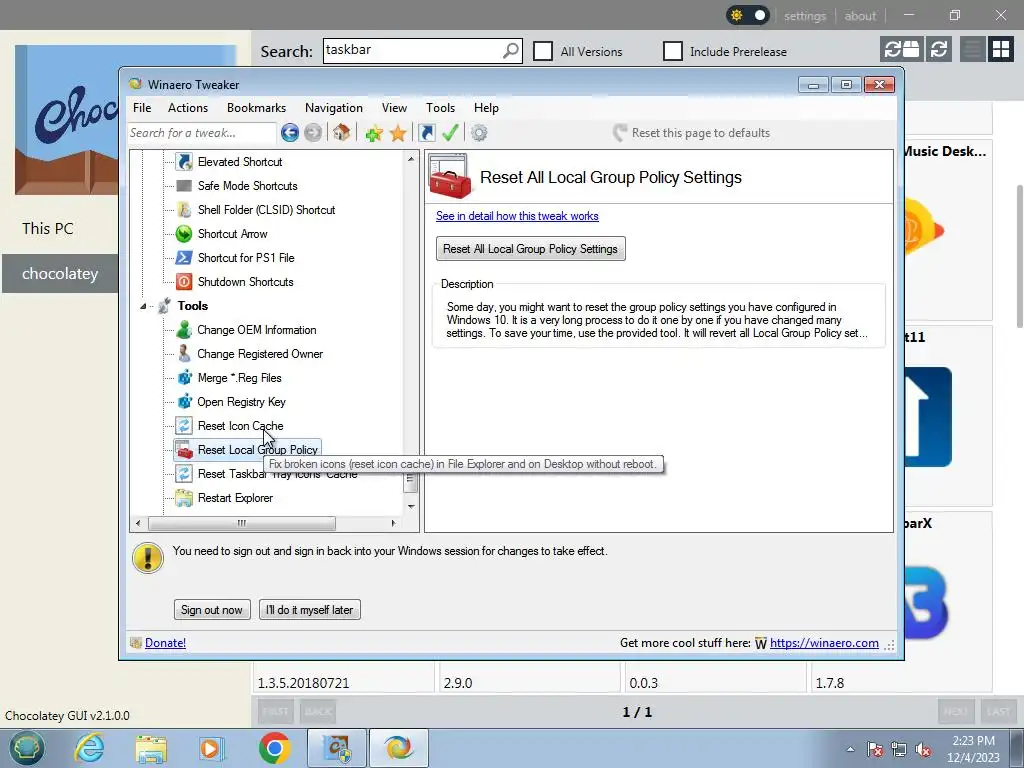Click Chocolatey refresh packages icon
This screenshot has height=768, width=1024.
pyautogui.click(x=938, y=50)
